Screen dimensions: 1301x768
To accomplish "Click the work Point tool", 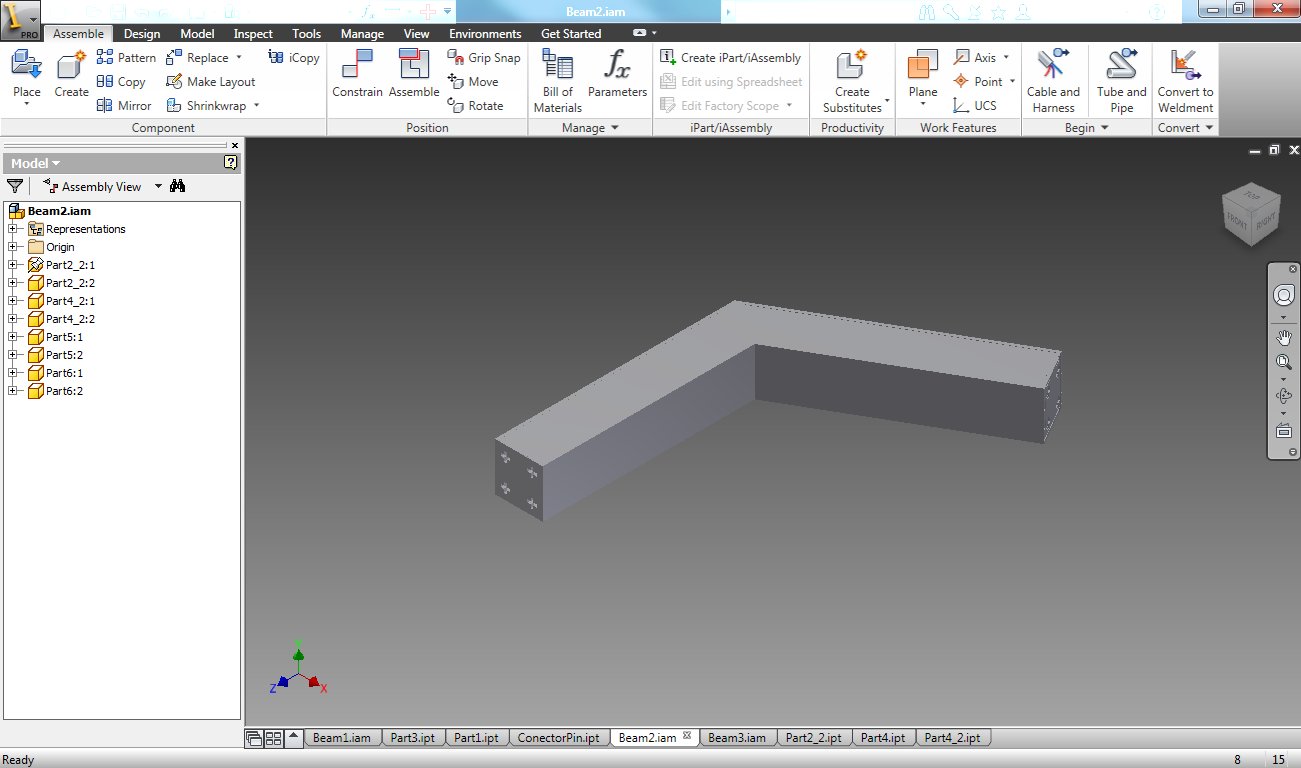I will tap(979, 82).
